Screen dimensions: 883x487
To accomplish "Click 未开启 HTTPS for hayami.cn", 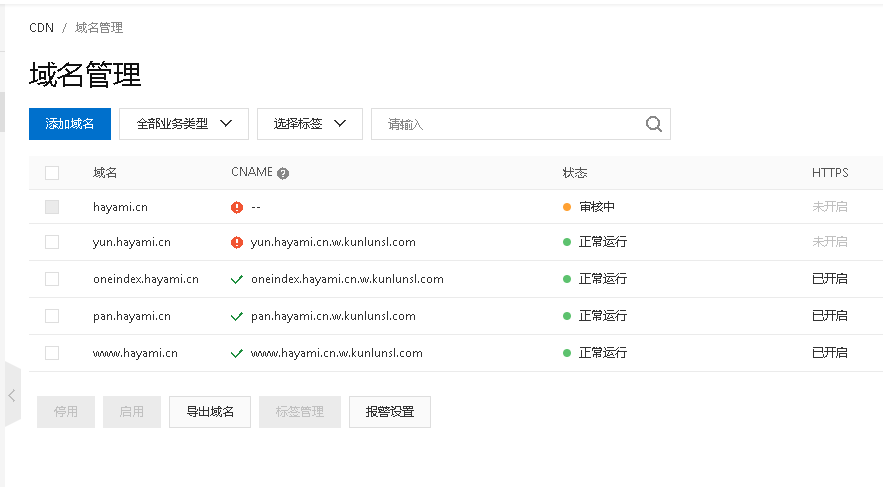I will pyautogui.click(x=830, y=207).
